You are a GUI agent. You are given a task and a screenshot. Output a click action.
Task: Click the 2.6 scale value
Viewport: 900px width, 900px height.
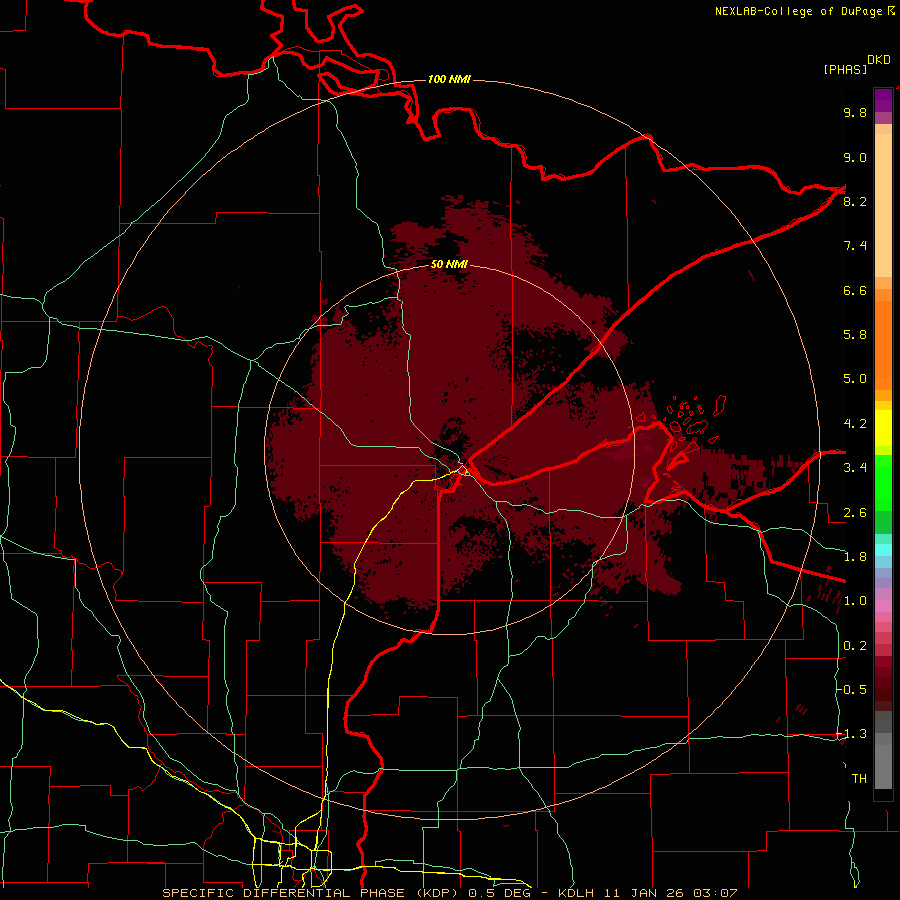tap(855, 513)
